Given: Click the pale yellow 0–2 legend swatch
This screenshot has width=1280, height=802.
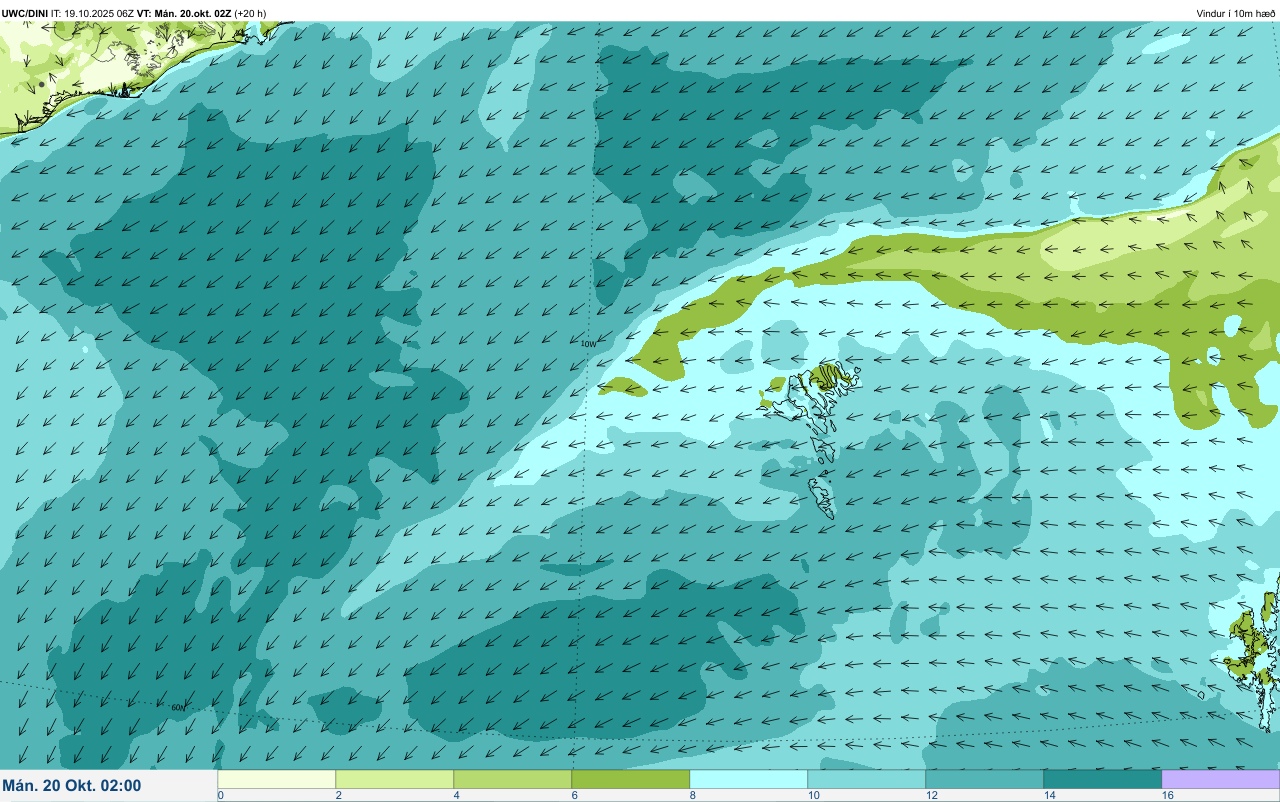Looking at the screenshot, I should pyautogui.click(x=276, y=779).
